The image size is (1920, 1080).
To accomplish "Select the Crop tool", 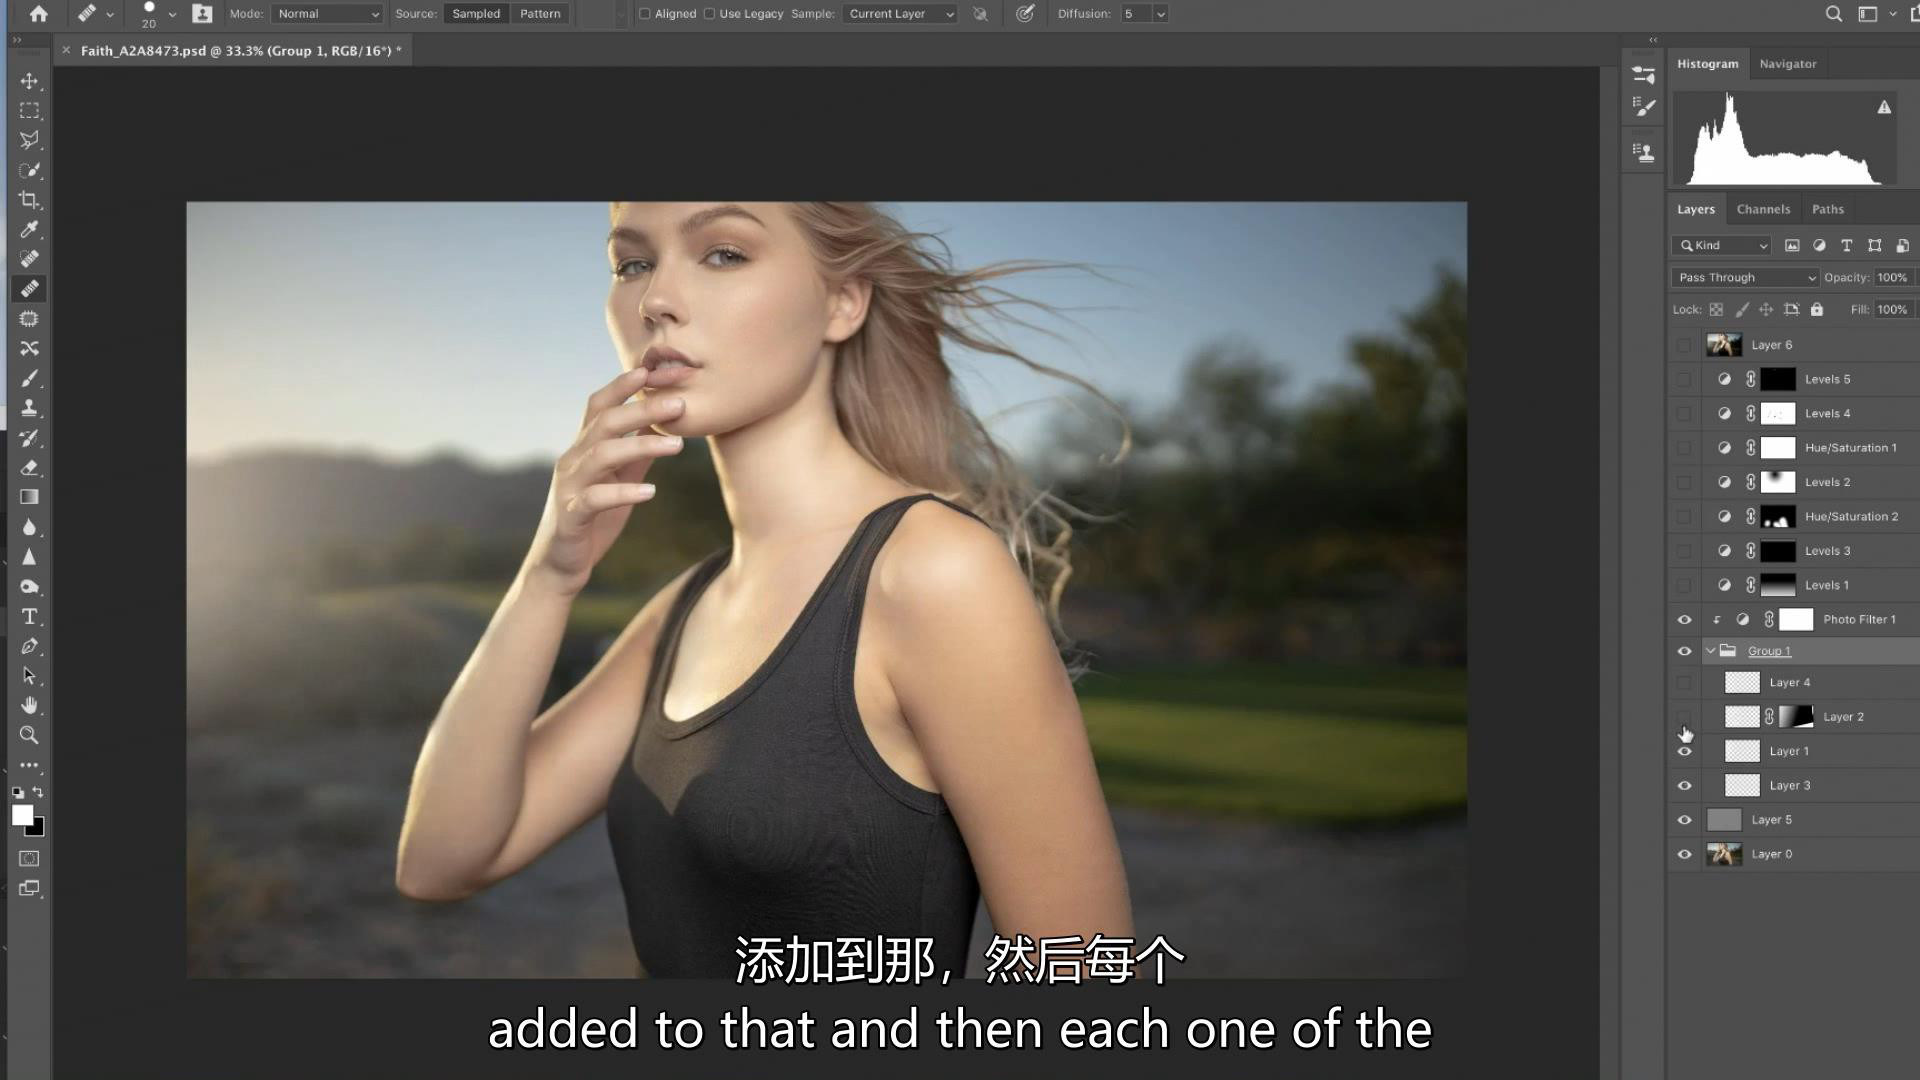I will [29, 200].
